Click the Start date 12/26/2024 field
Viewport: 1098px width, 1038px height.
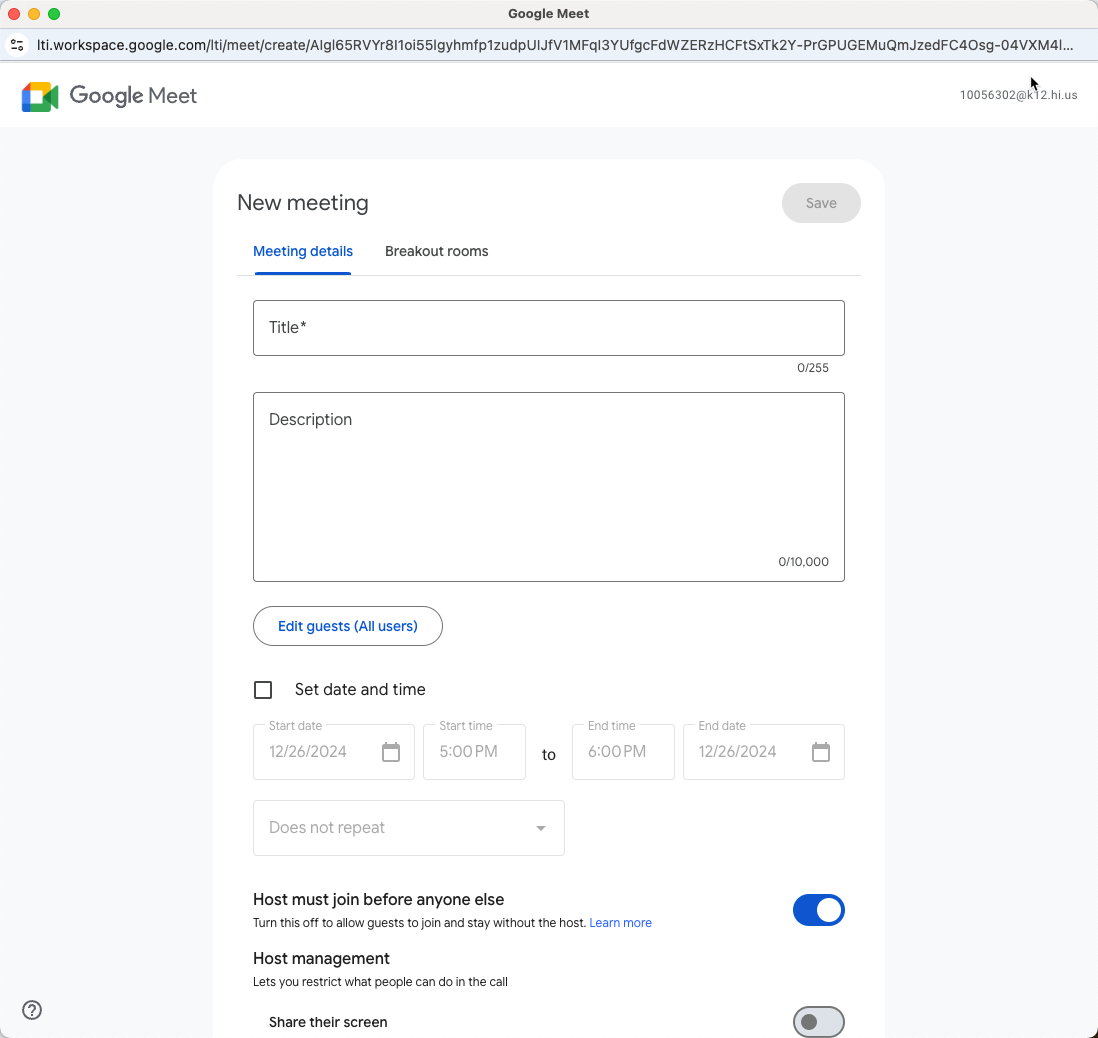click(334, 752)
